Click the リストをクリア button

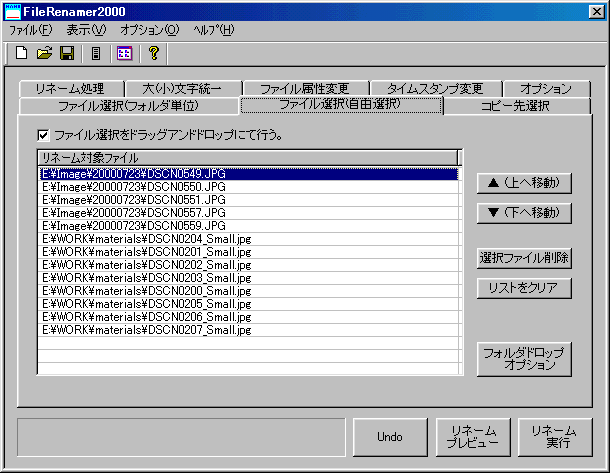(524, 288)
